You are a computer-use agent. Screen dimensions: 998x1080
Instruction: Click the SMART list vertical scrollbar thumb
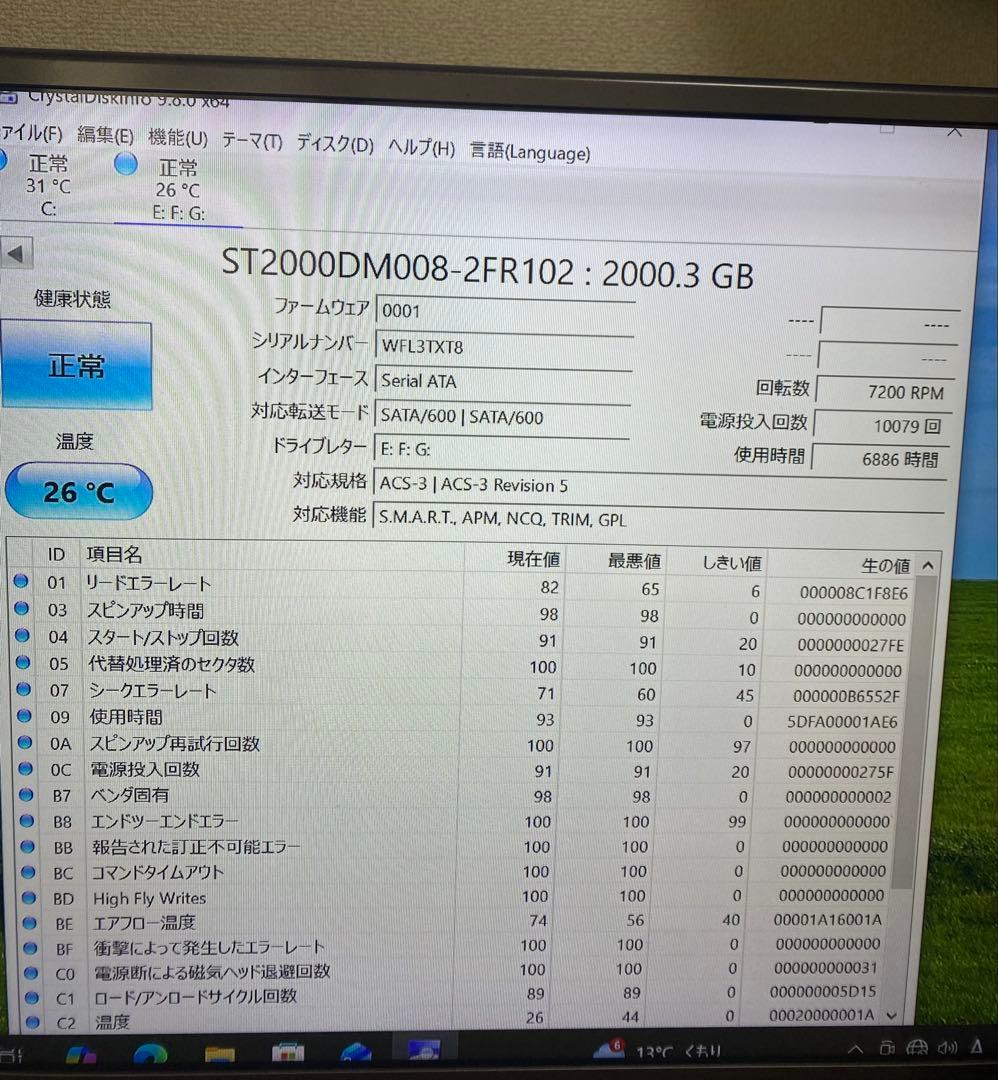(x=913, y=734)
